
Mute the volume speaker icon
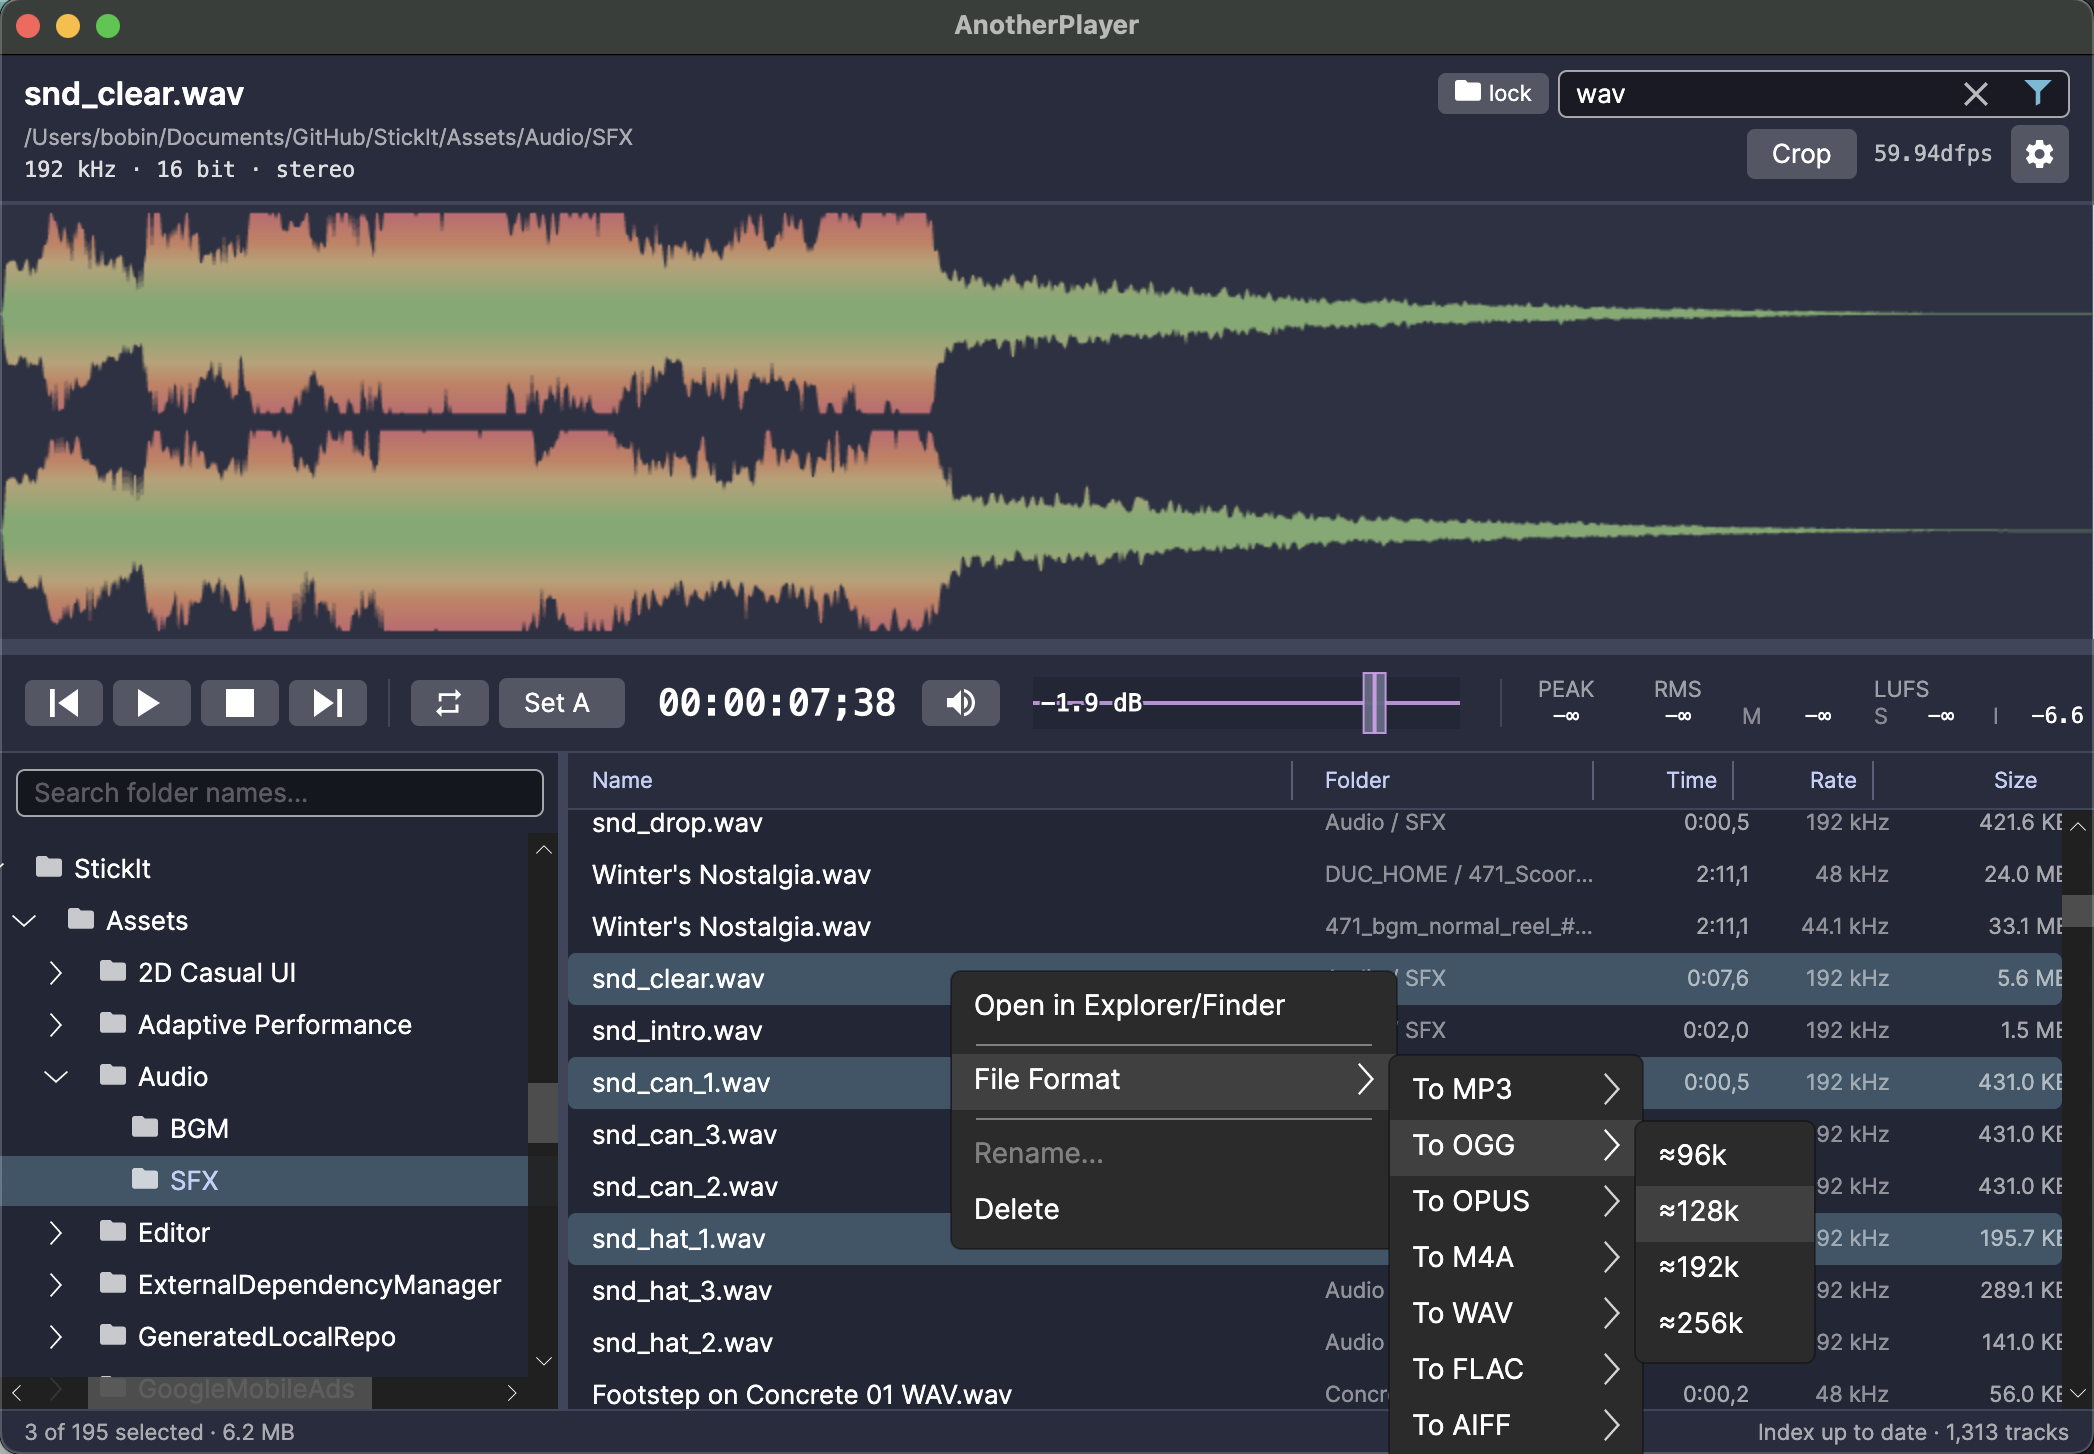(x=961, y=703)
